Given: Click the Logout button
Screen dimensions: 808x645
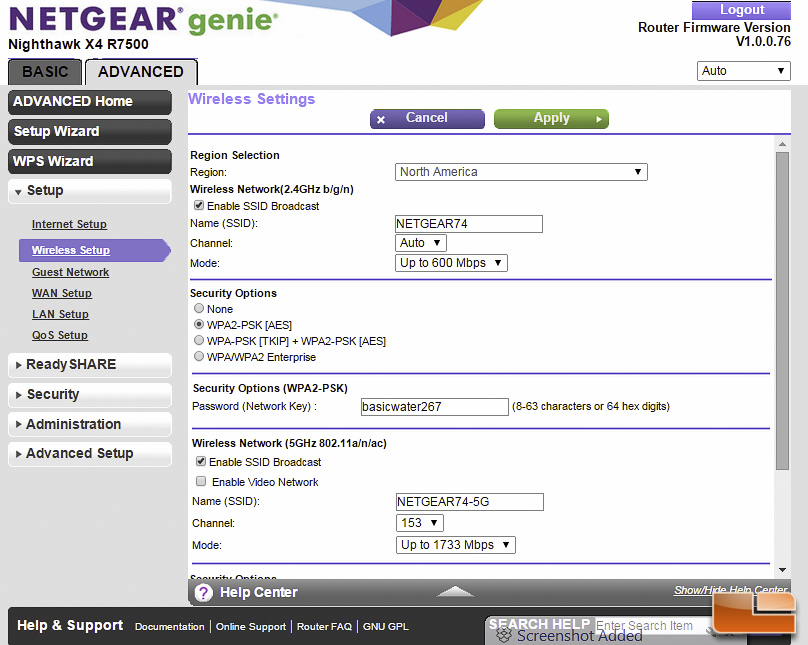Looking at the screenshot, I should (742, 10).
